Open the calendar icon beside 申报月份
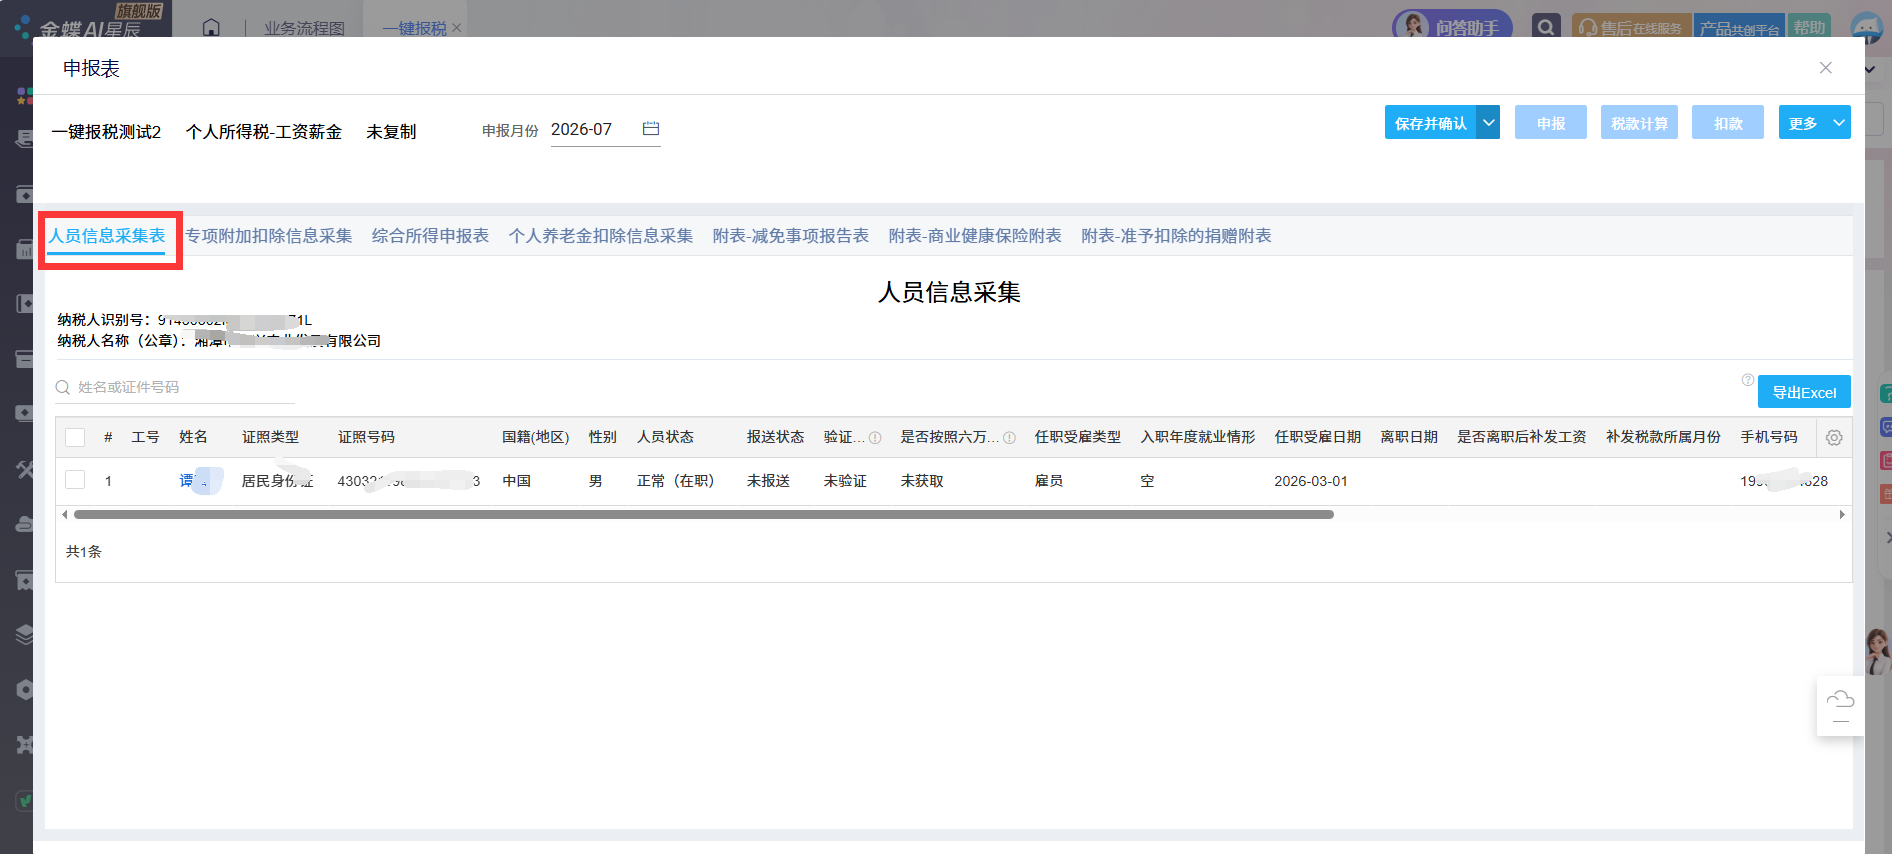 [651, 129]
